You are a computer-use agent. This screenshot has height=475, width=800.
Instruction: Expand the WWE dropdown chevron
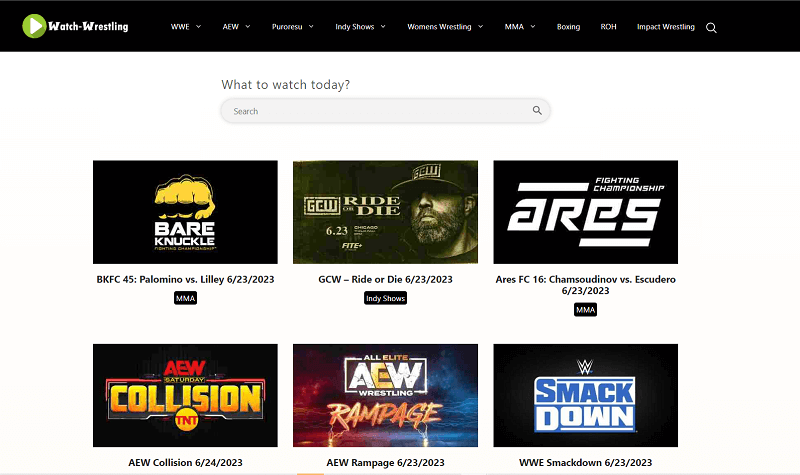click(x=198, y=27)
